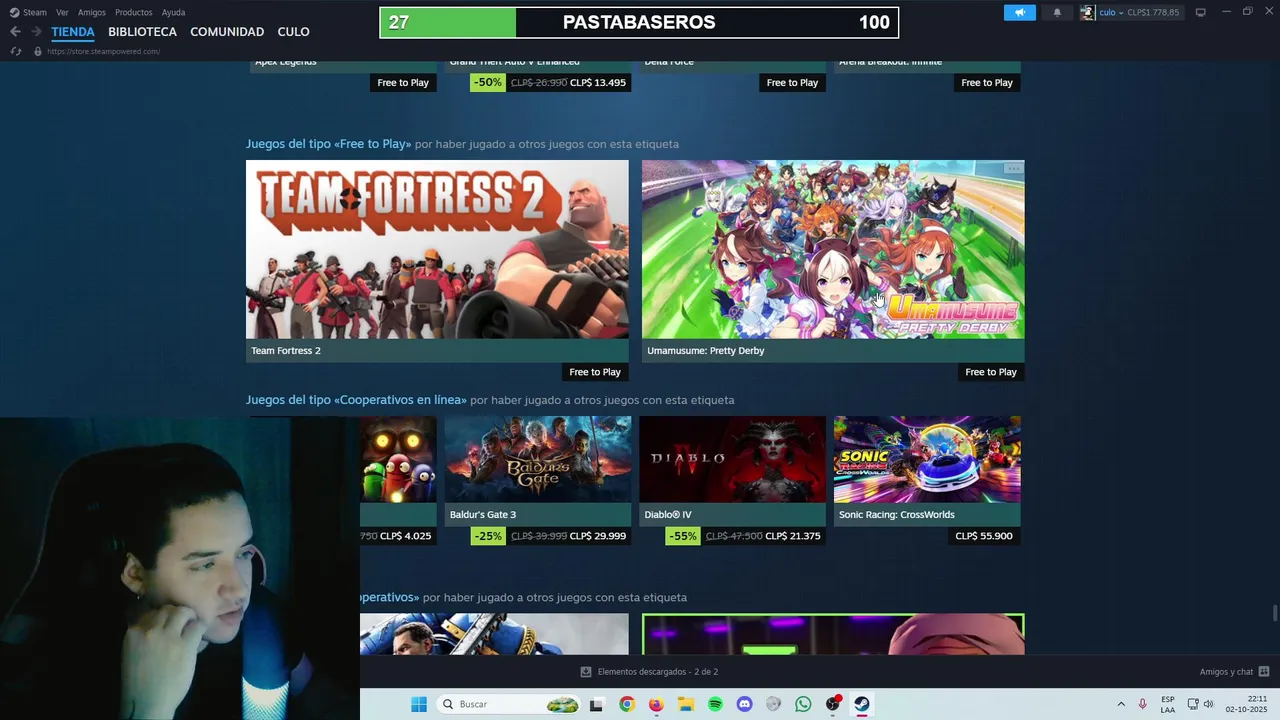Image resolution: width=1280 pixels, height=720 pixels.
Task: Open the Windows Start menu
Action: (419, 704)
